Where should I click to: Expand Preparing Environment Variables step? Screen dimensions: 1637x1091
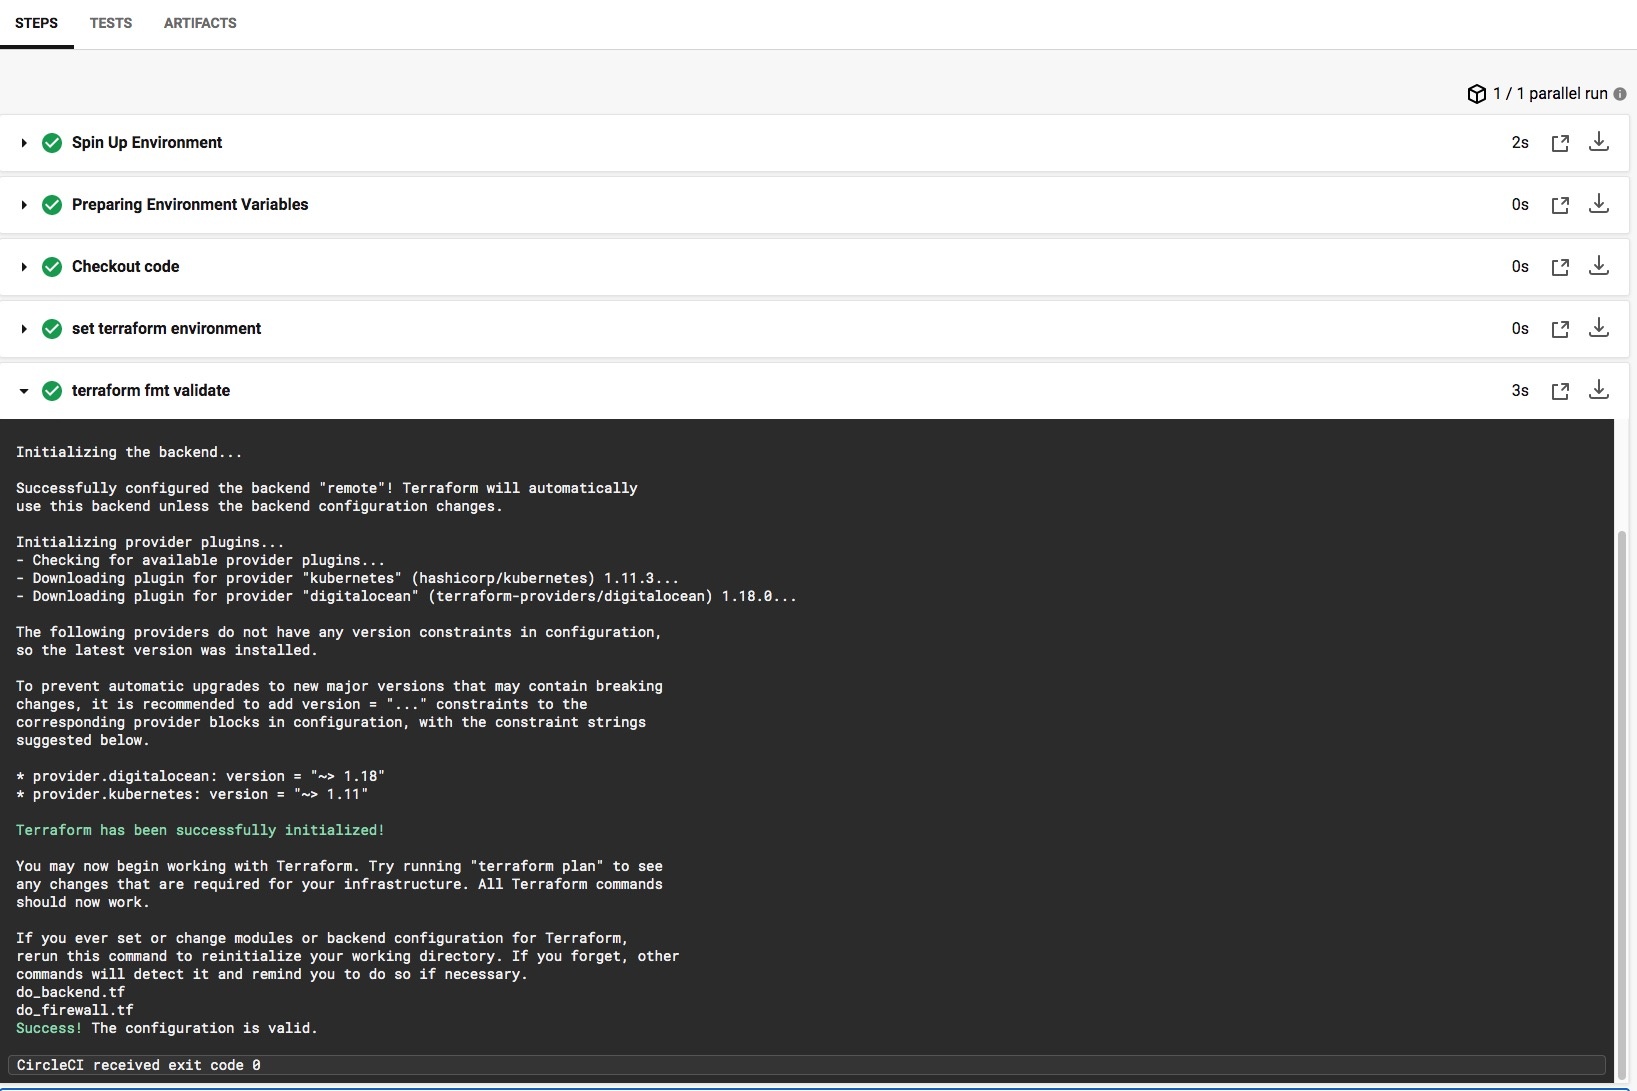pos(24,205)
